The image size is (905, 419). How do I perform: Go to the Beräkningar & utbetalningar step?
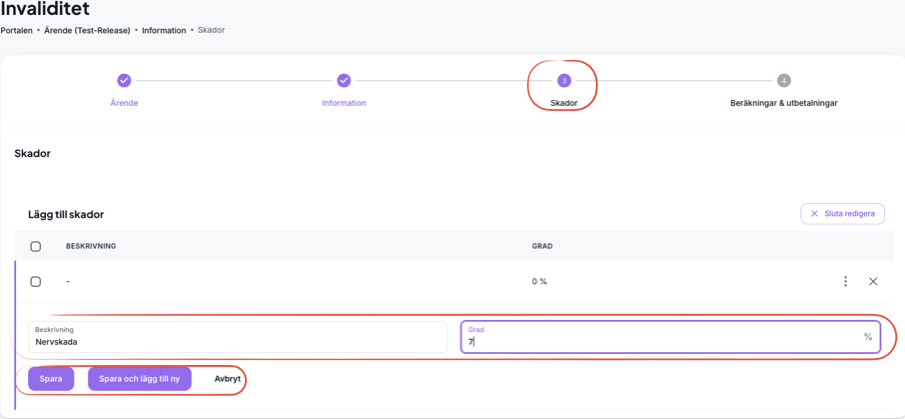[784, 103]
